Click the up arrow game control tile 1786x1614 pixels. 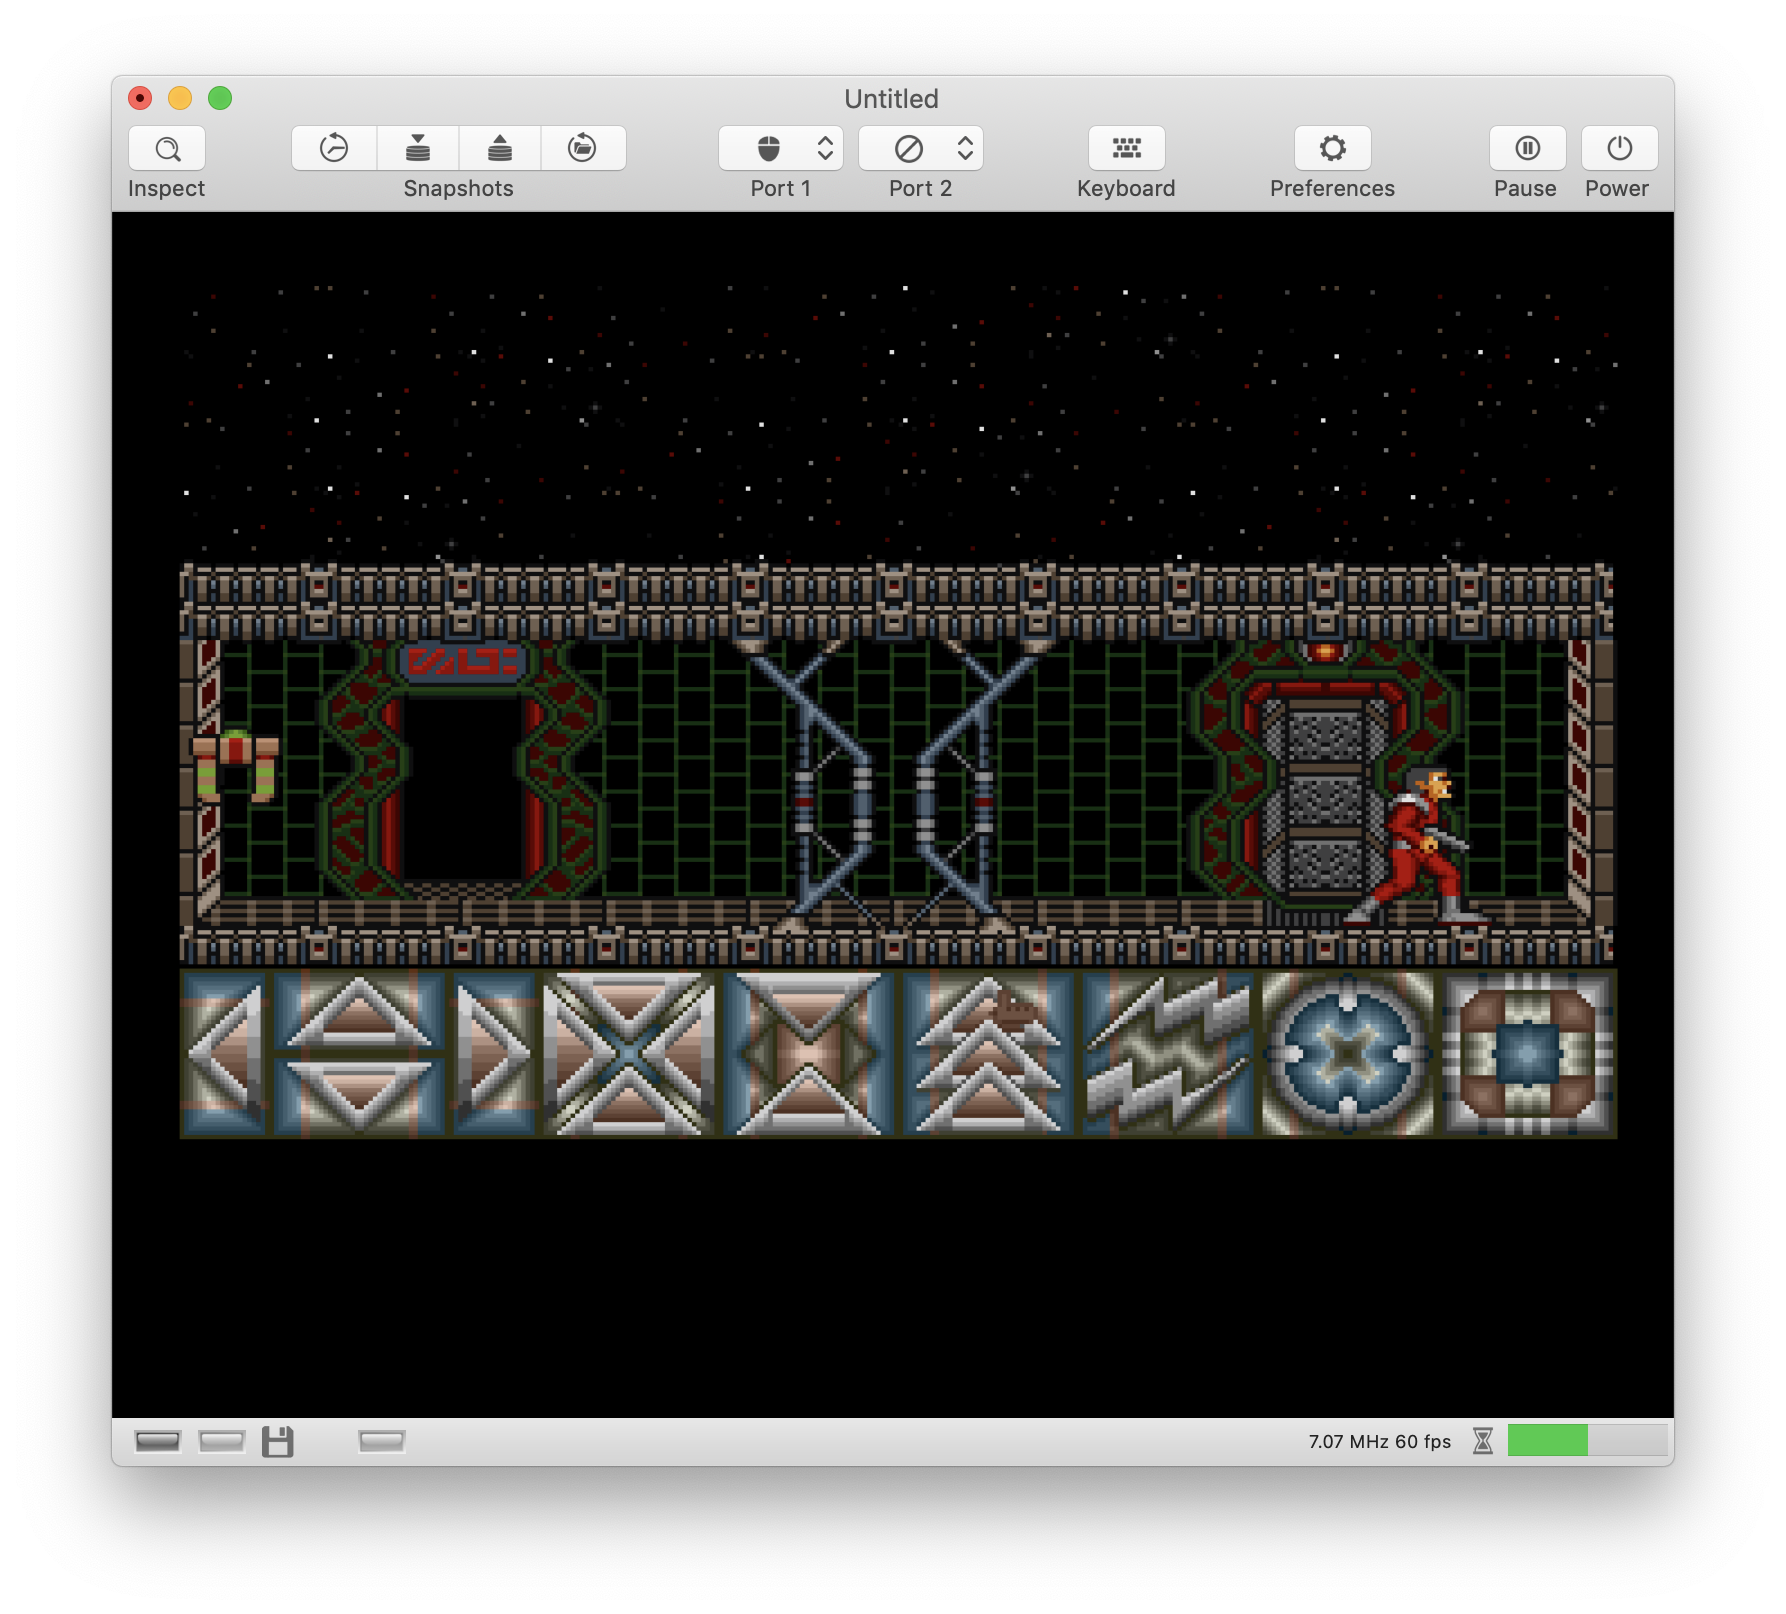pyautogui.click(x=359, y=1012)
